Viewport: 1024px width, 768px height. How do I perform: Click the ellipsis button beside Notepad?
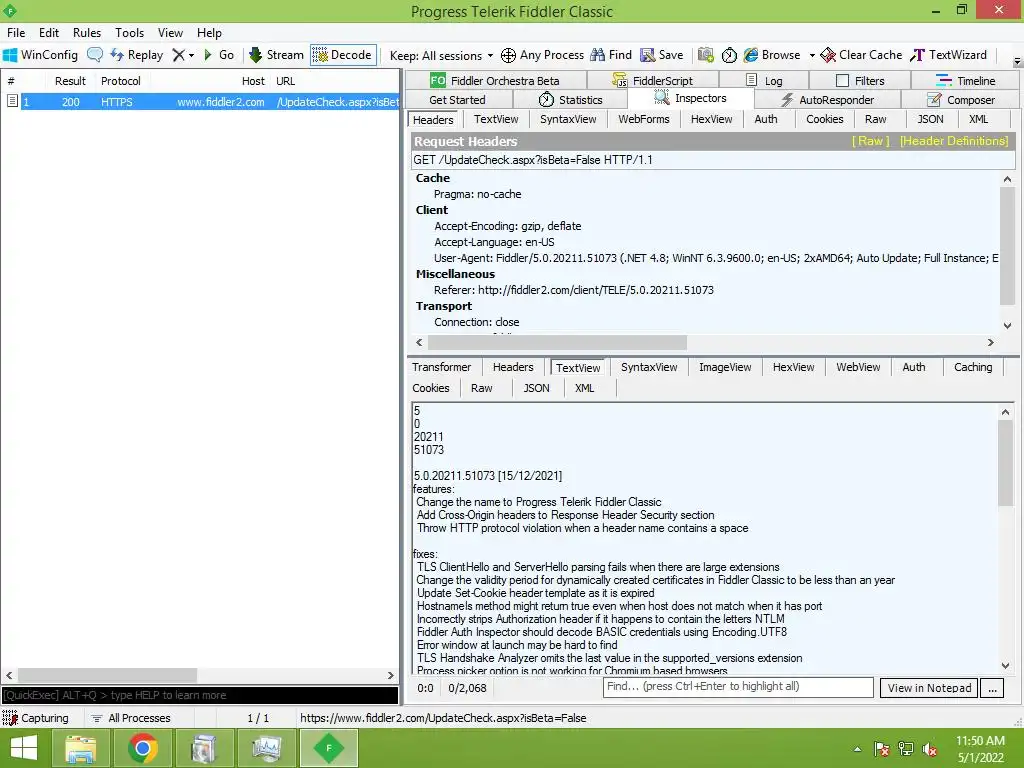pyautogui.click(x=992, y=688)
